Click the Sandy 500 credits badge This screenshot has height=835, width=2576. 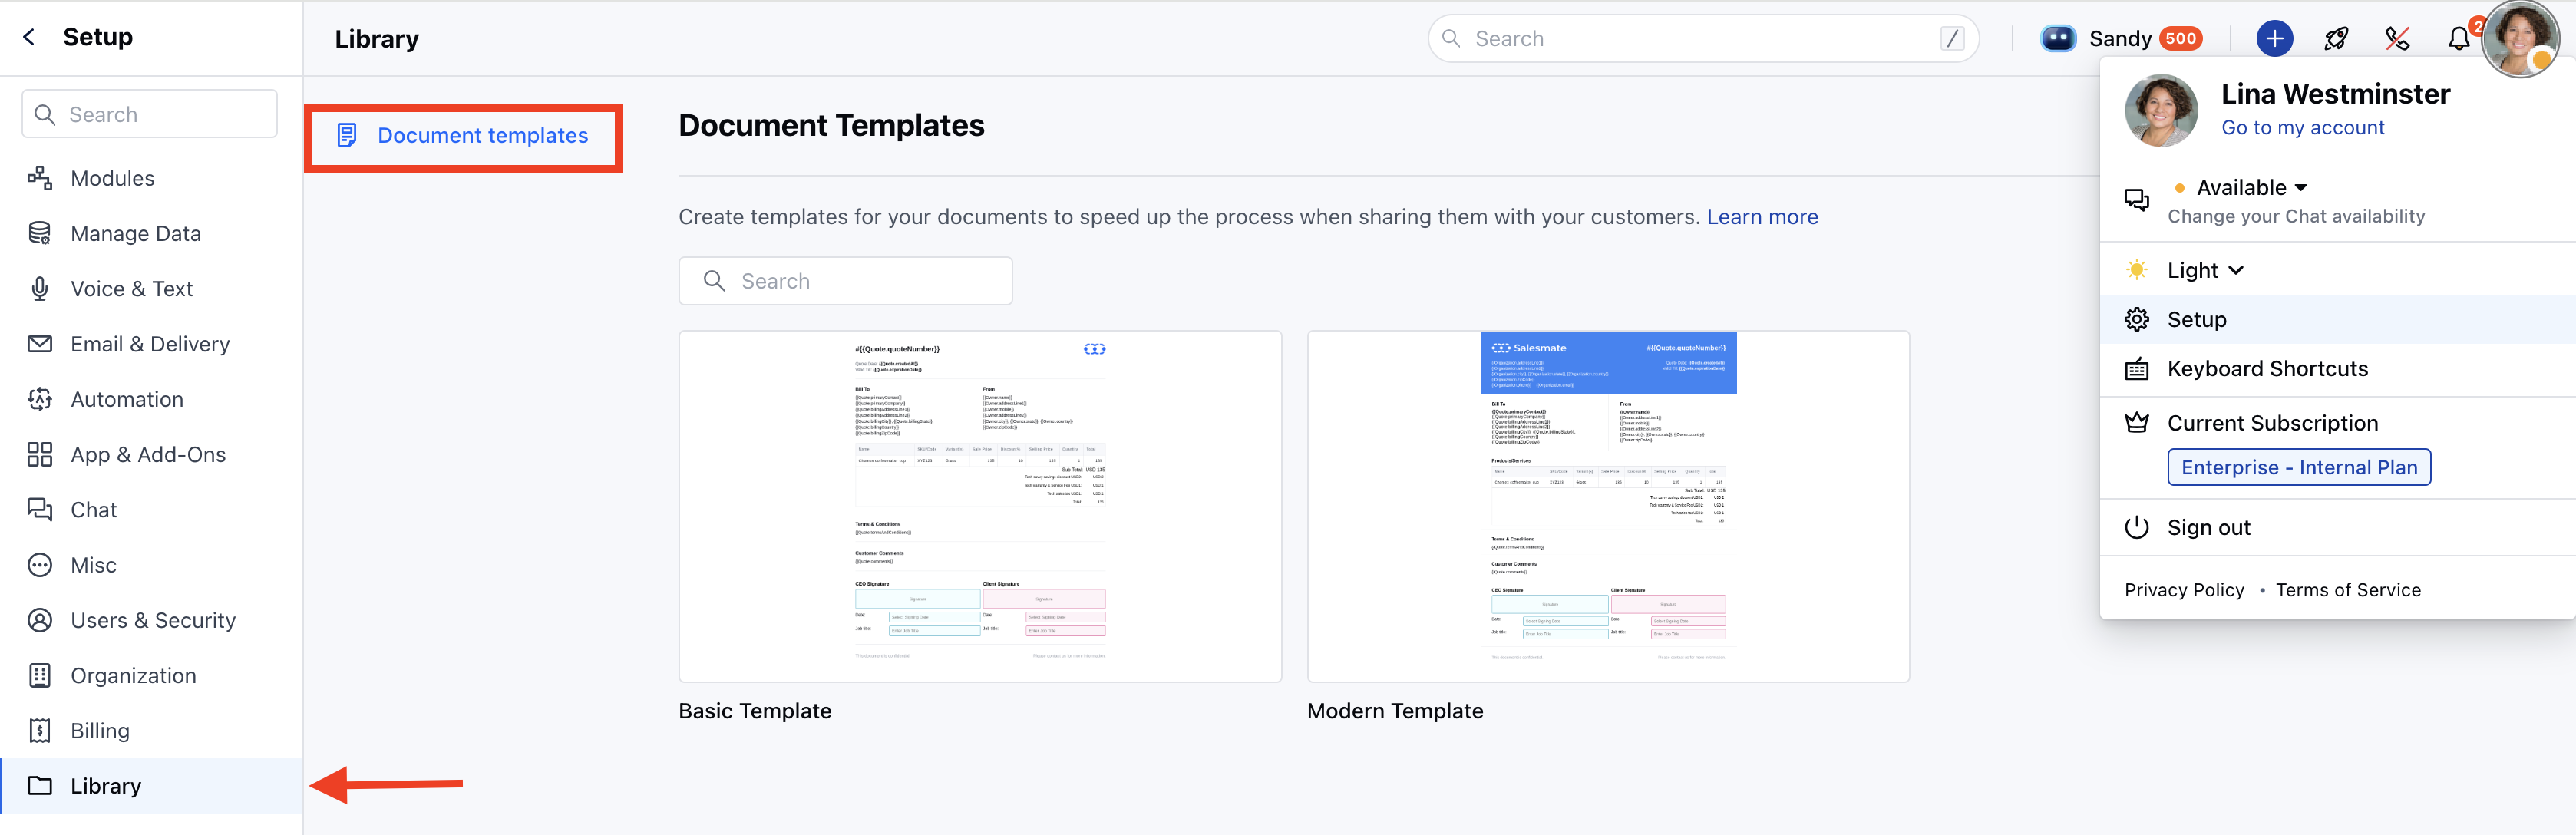click(x=2181, y=39)
